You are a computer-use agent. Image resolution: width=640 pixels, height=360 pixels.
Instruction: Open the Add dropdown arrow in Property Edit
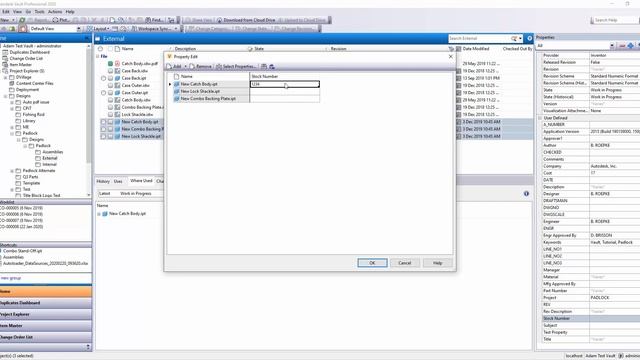pos(185,66)
